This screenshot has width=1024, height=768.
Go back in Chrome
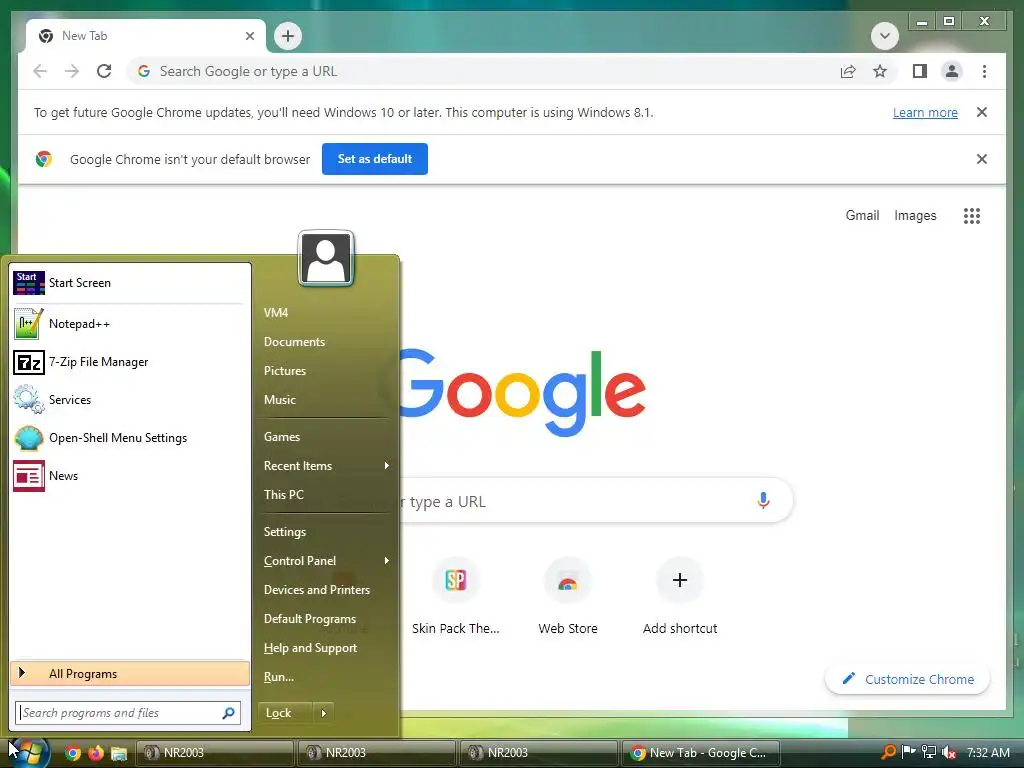point(40,71)
